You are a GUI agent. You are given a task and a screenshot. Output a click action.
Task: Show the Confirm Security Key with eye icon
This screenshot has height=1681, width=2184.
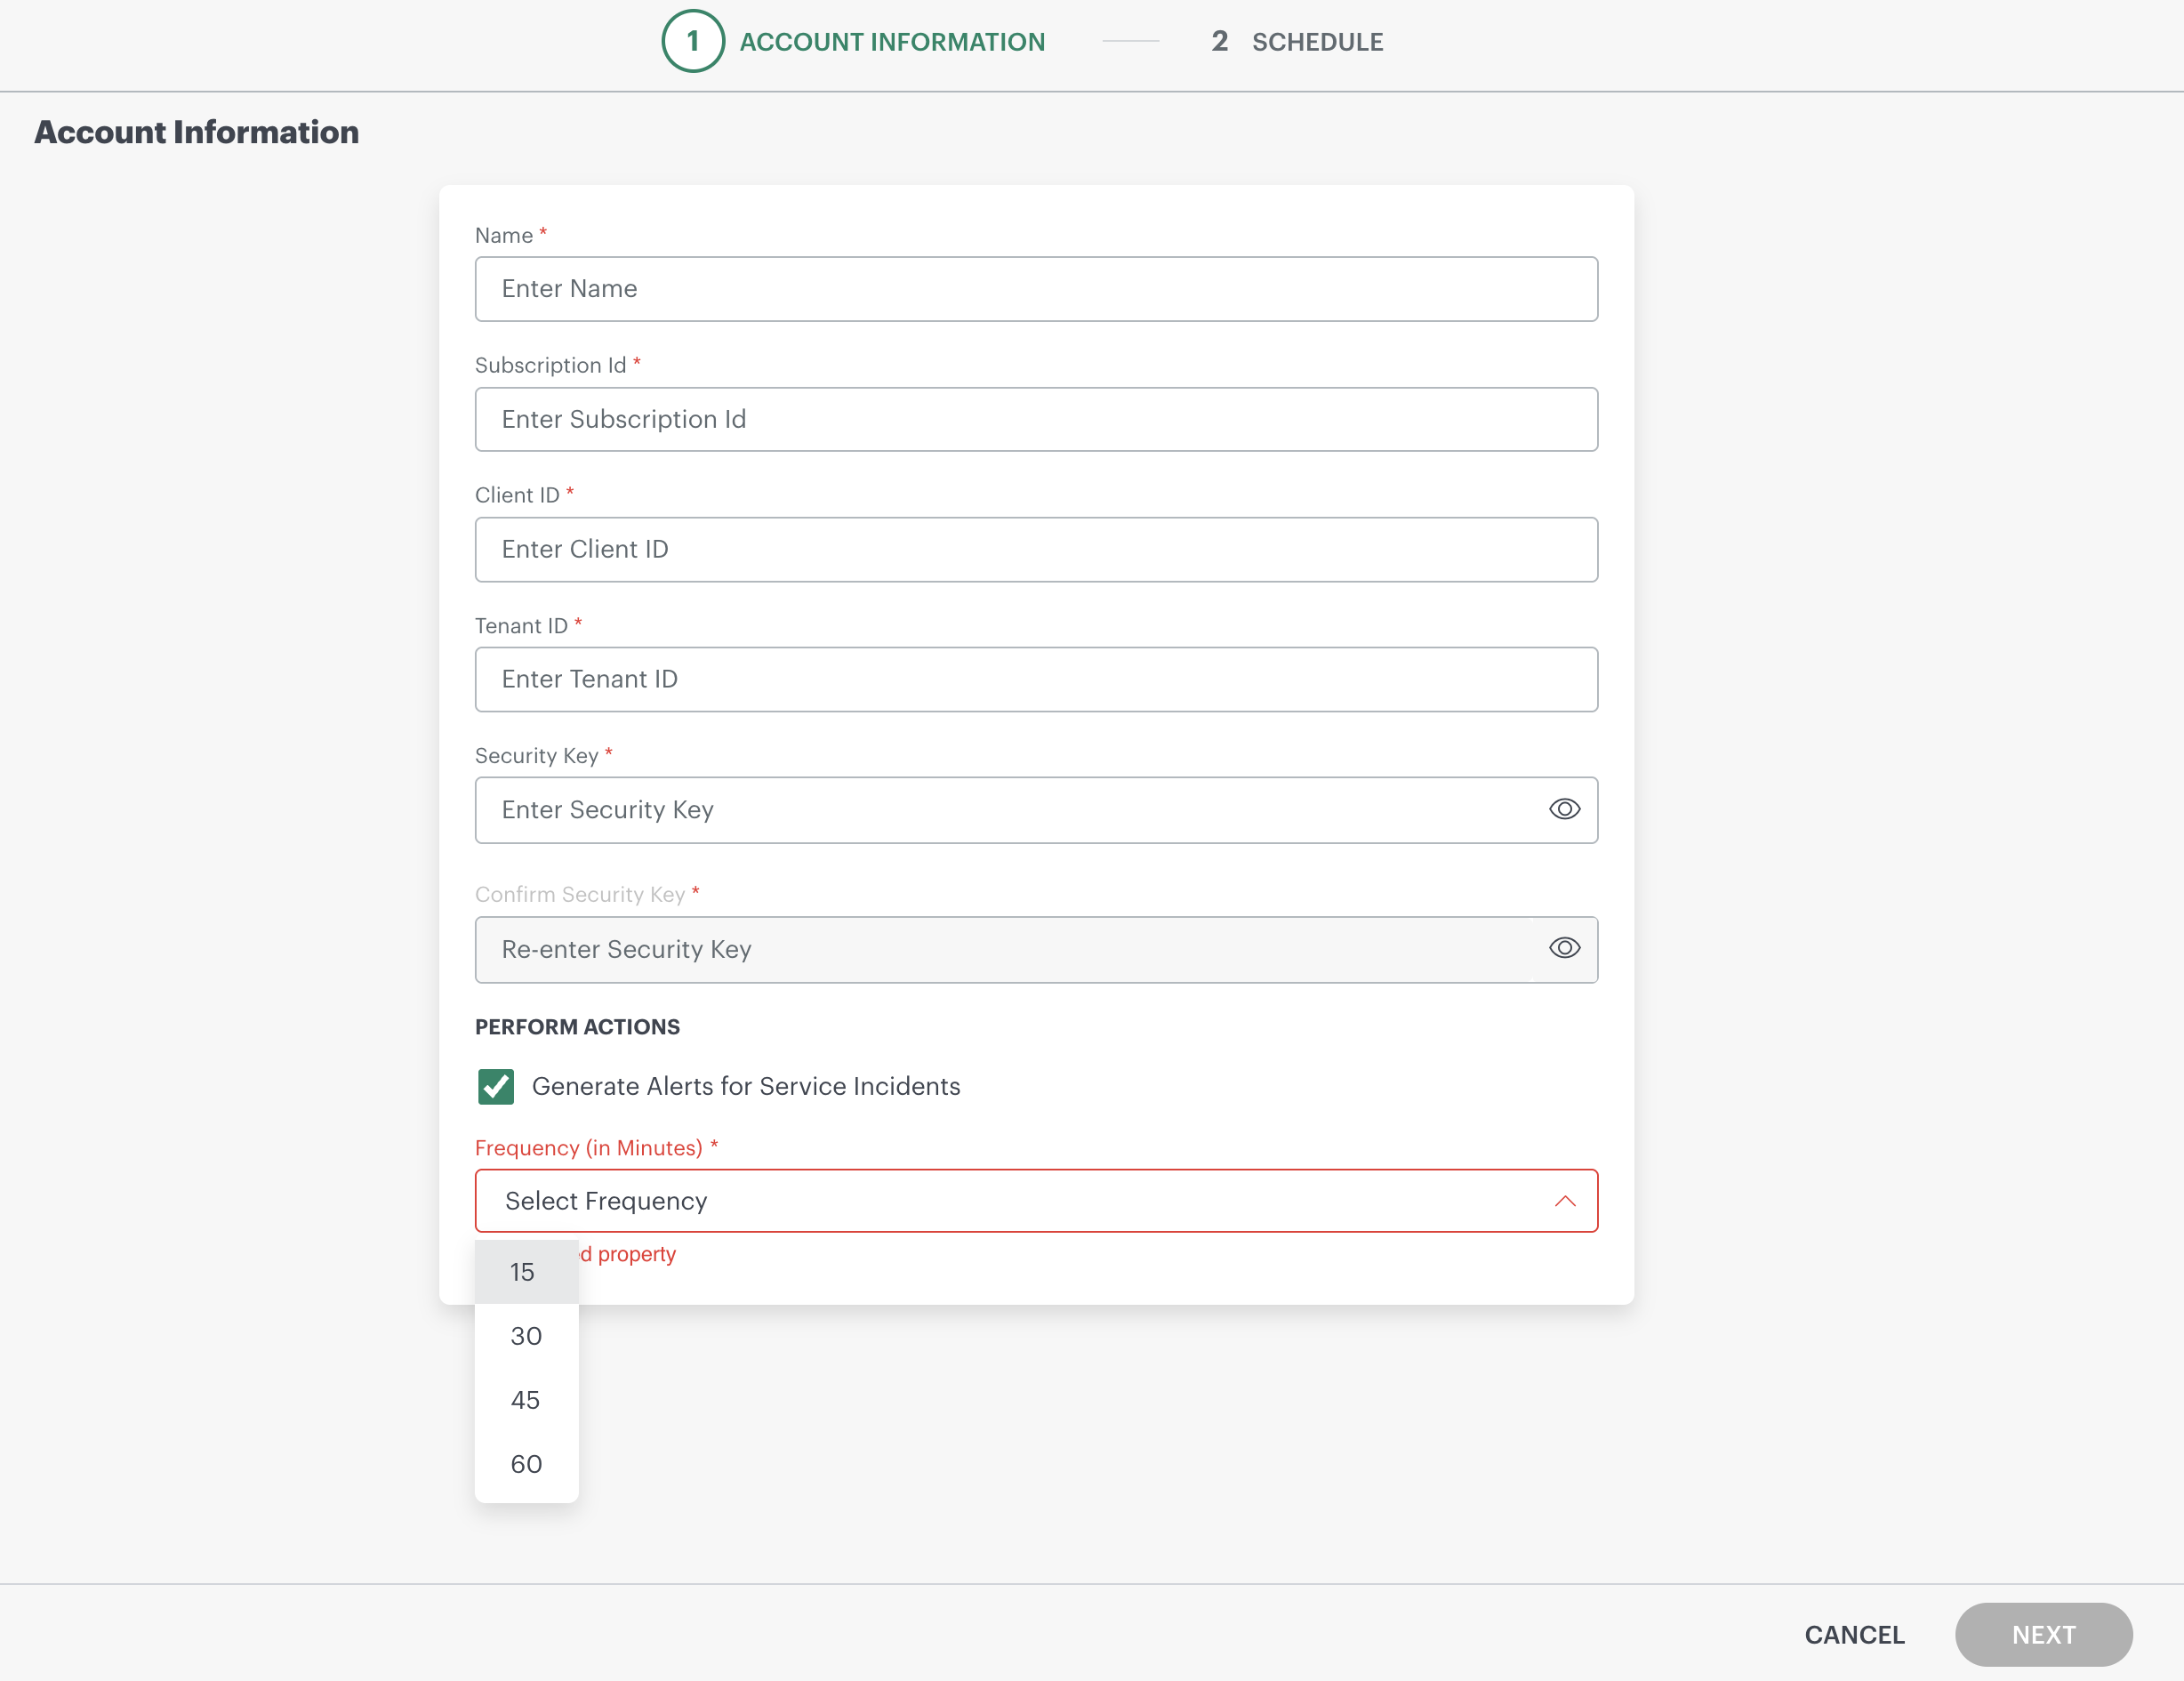pos(1564,948)
